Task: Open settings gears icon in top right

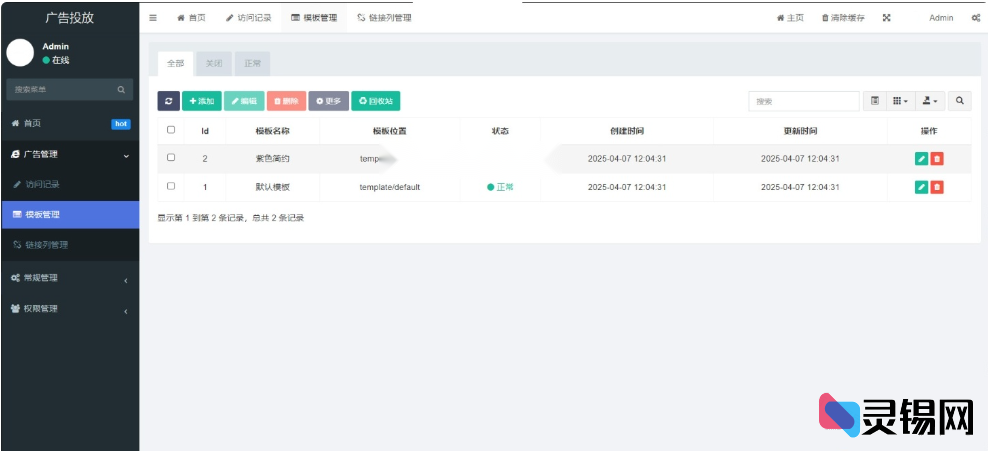Action: click(975, 18)
